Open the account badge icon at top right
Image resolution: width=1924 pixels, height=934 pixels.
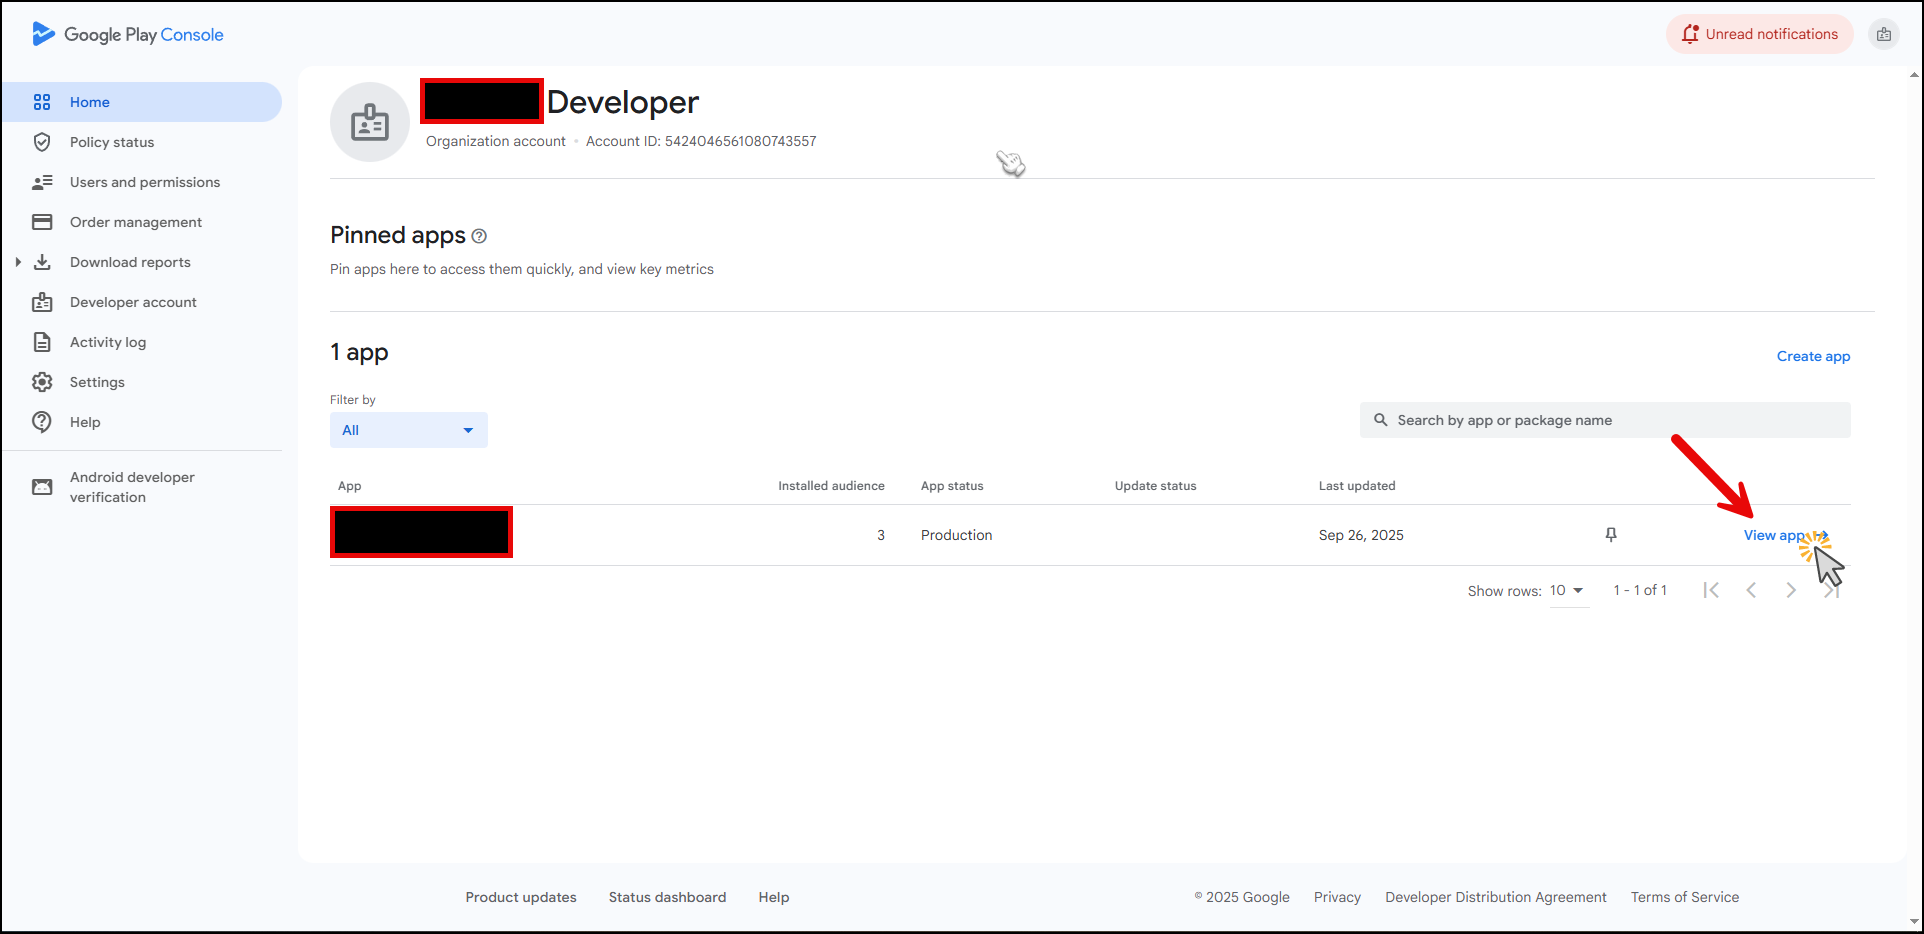[x=1884, y=34]
